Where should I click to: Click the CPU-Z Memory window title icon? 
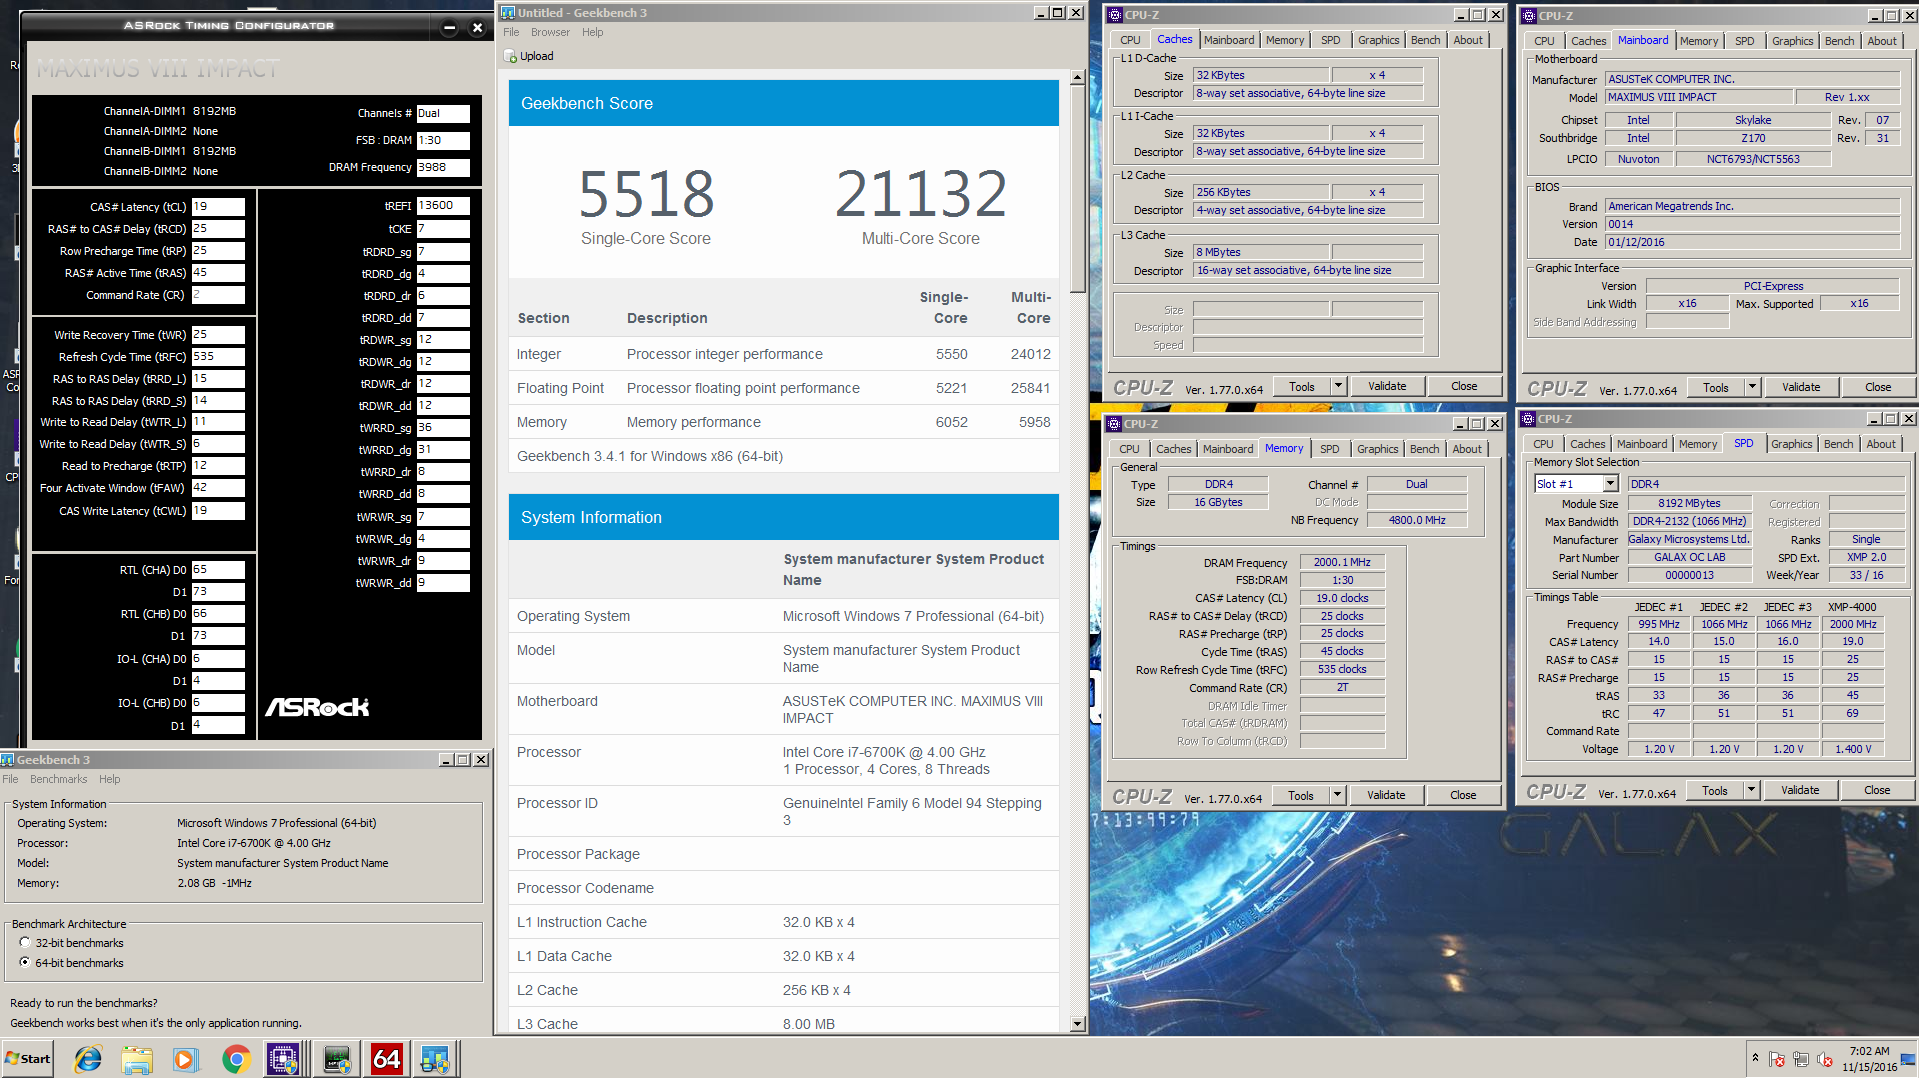[x=1114, y=424]
